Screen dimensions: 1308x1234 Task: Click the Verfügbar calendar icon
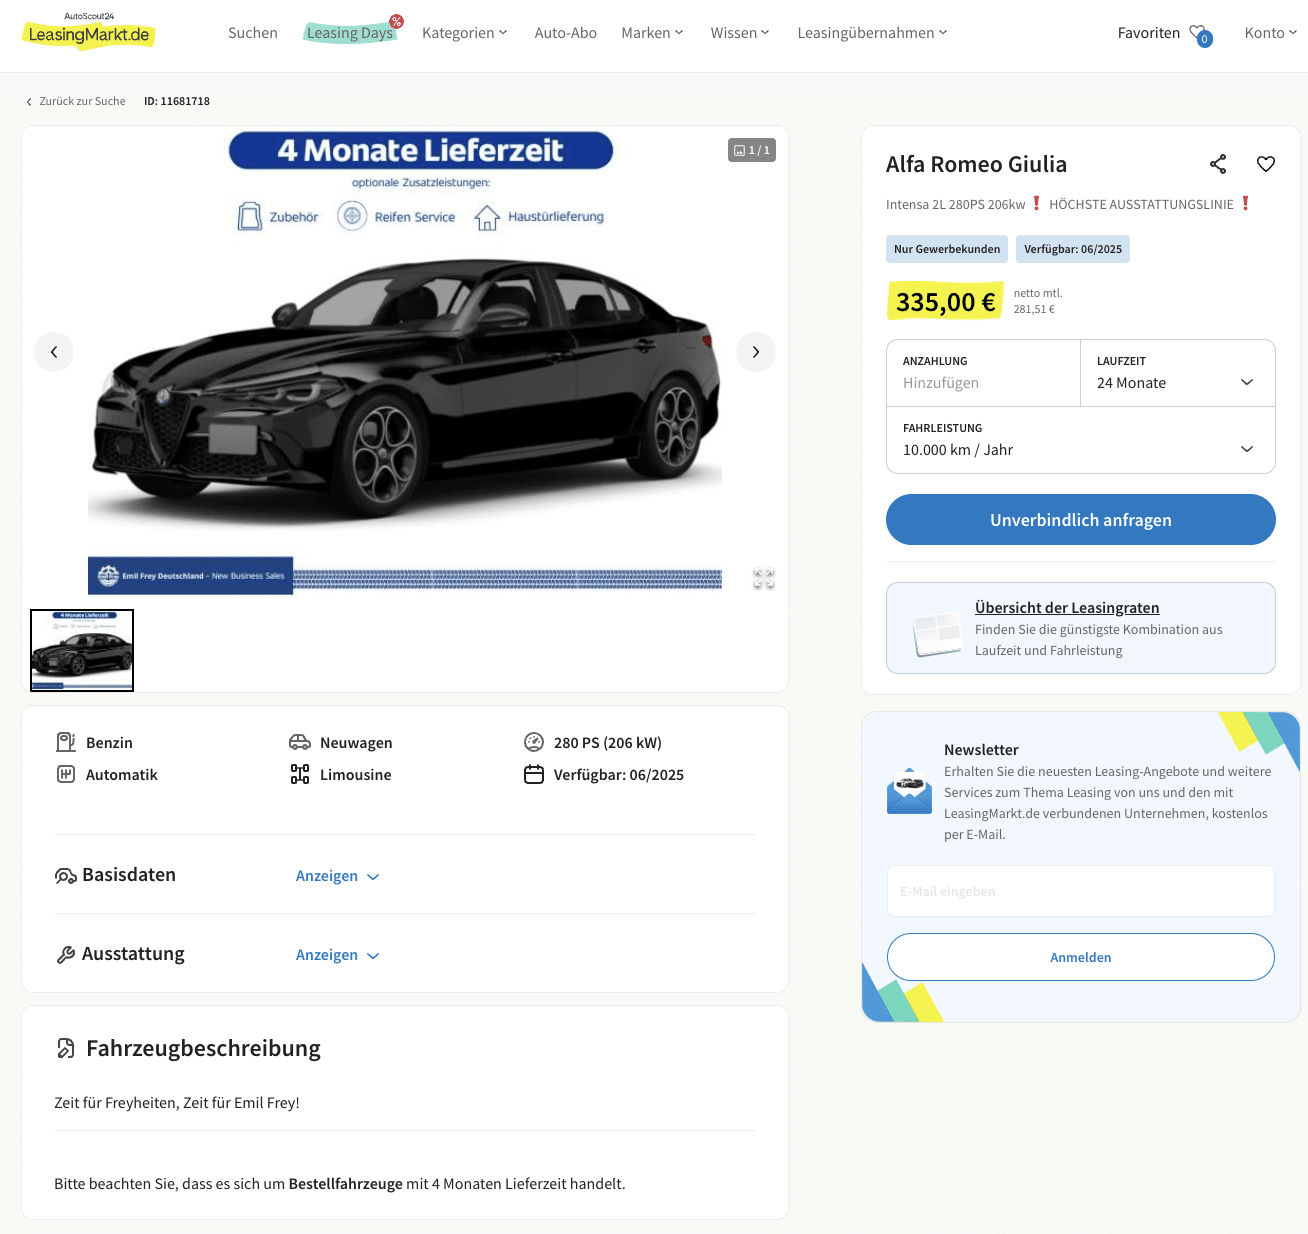pyautogui.click(x=534, y=774)
